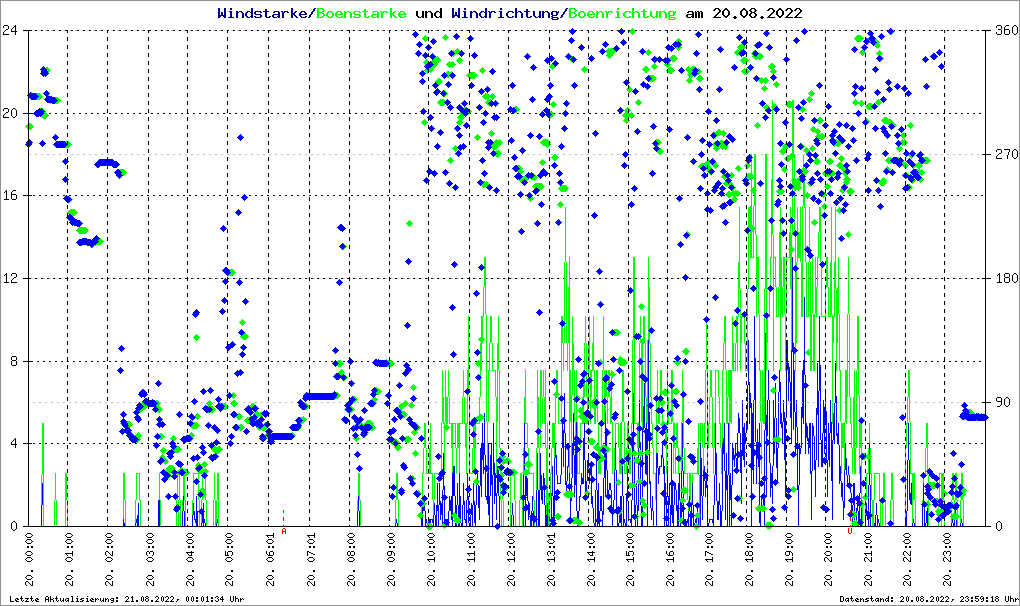Click time axis label '20. 08:00'
Viewport: 1020px width, 606px height.
[350, 559]
